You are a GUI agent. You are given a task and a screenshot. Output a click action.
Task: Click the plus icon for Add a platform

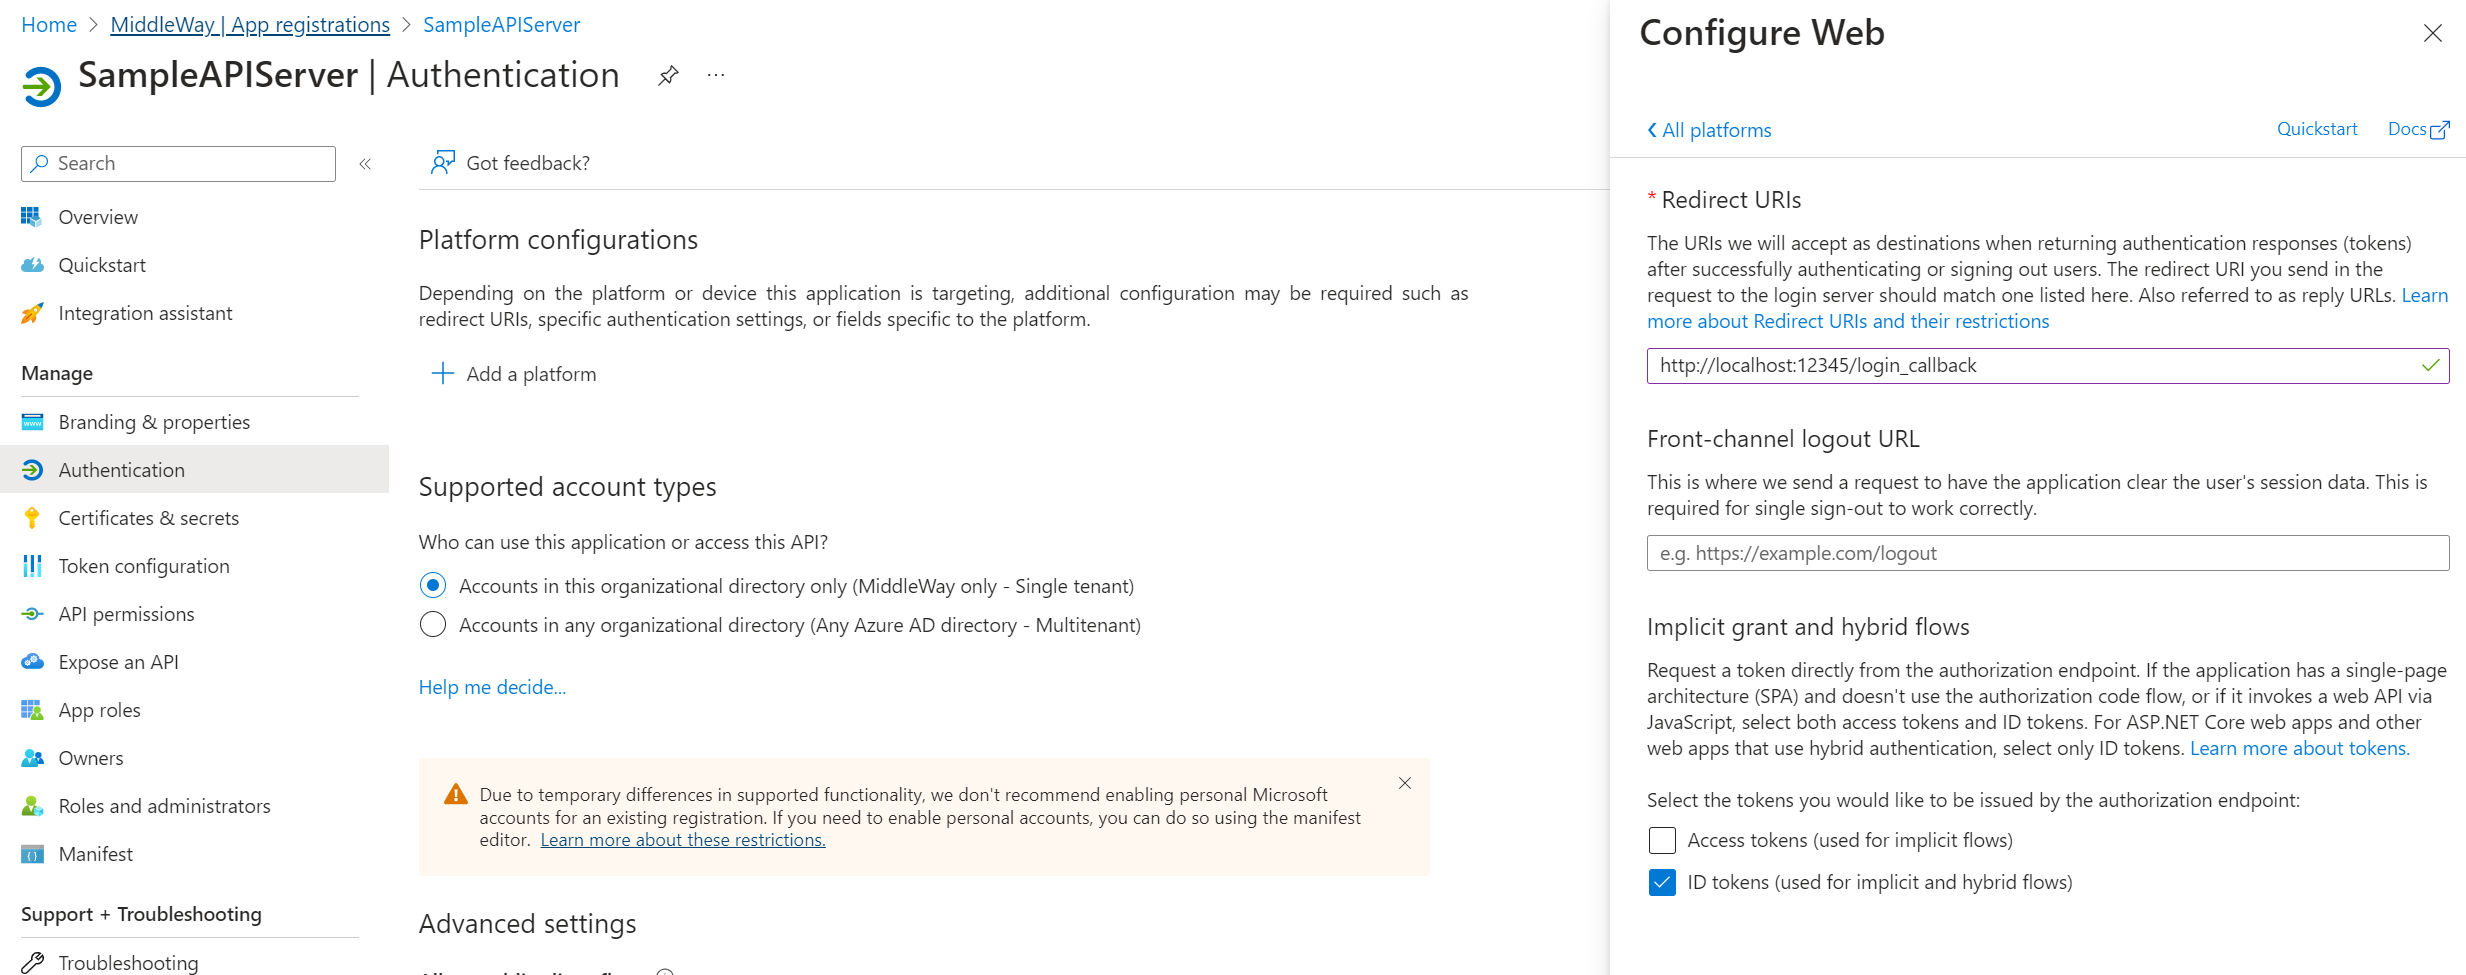(x=442, y=374)
